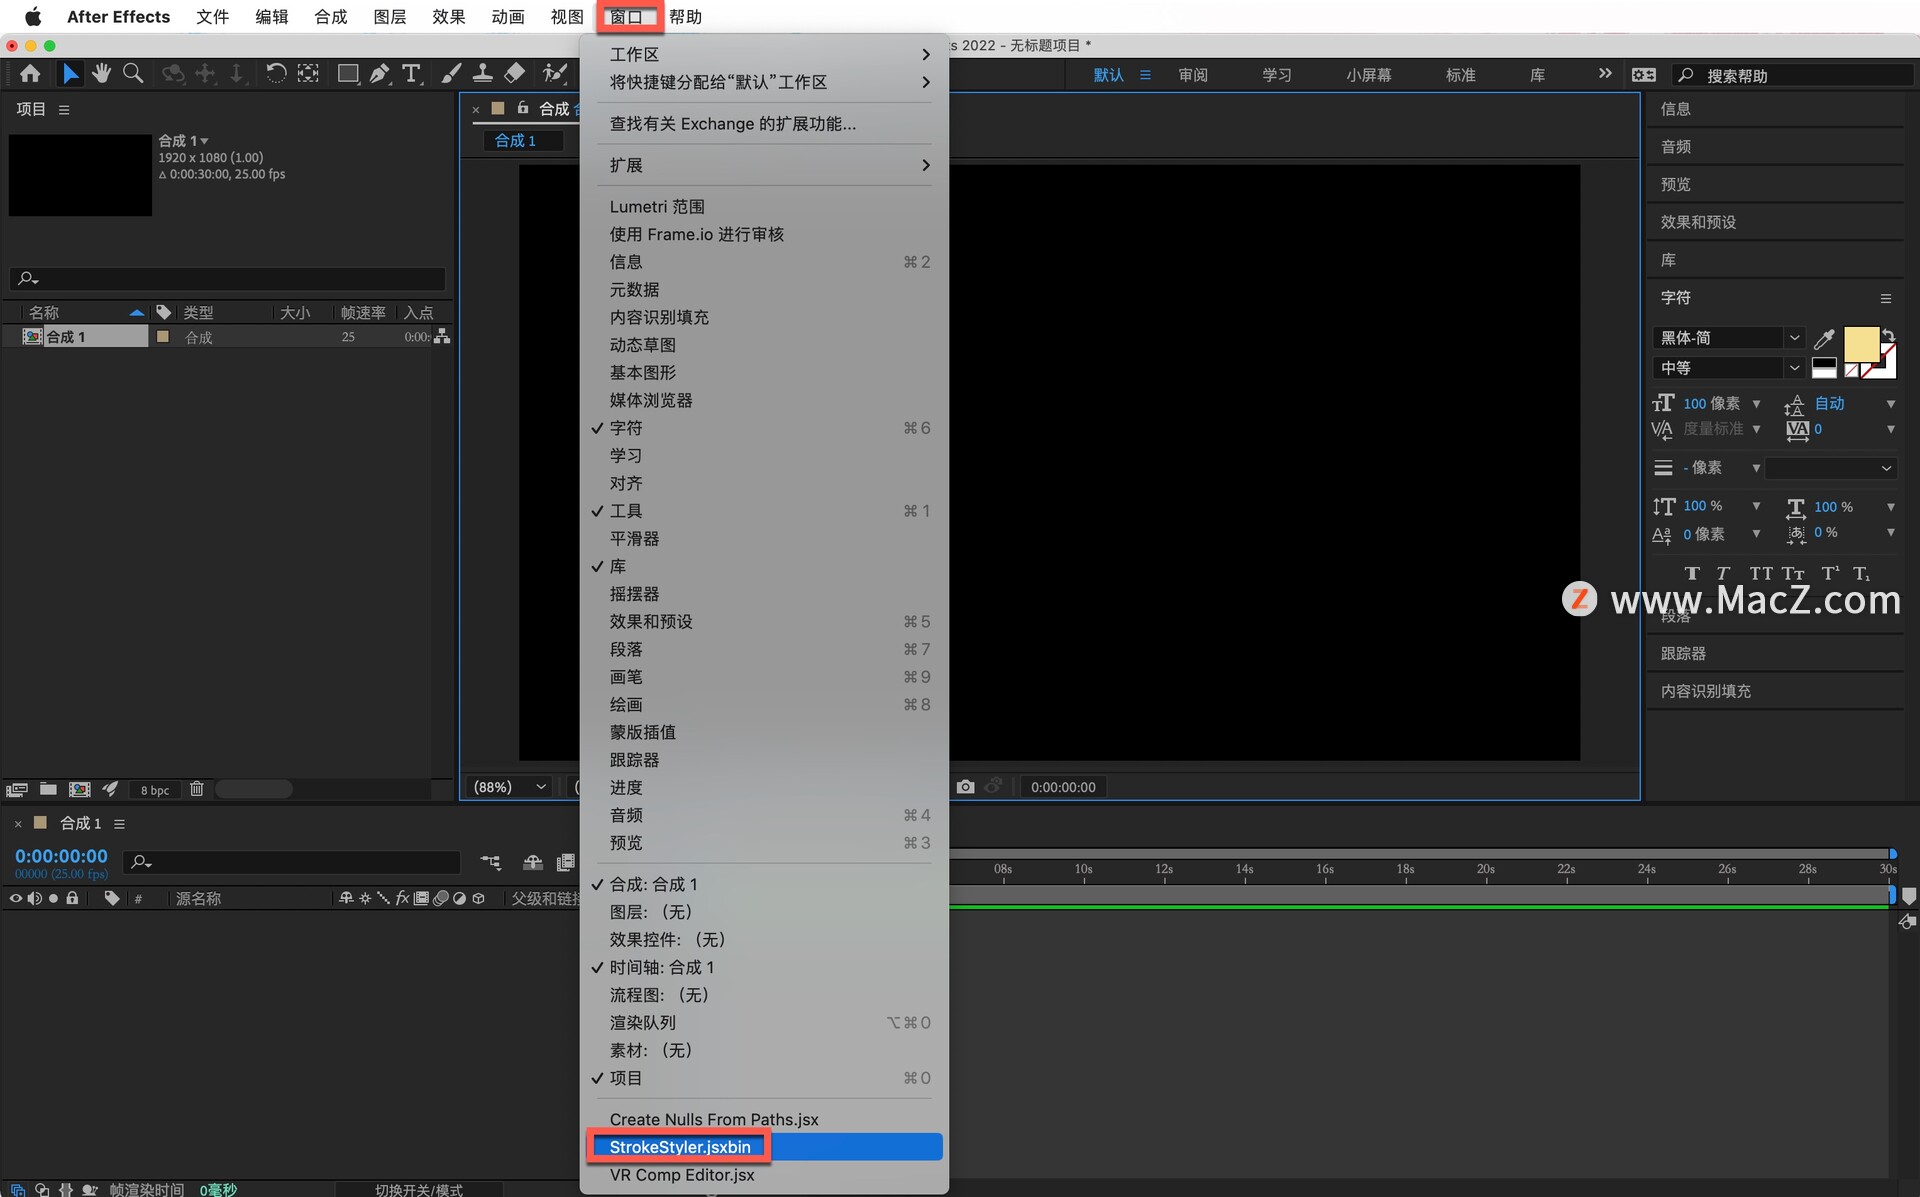Image resolution: width=1920 pixels, height=1197 pixels.
Task: Select the Clone Stamp tool
Action: pyautogui.click(x=483, y=74)
